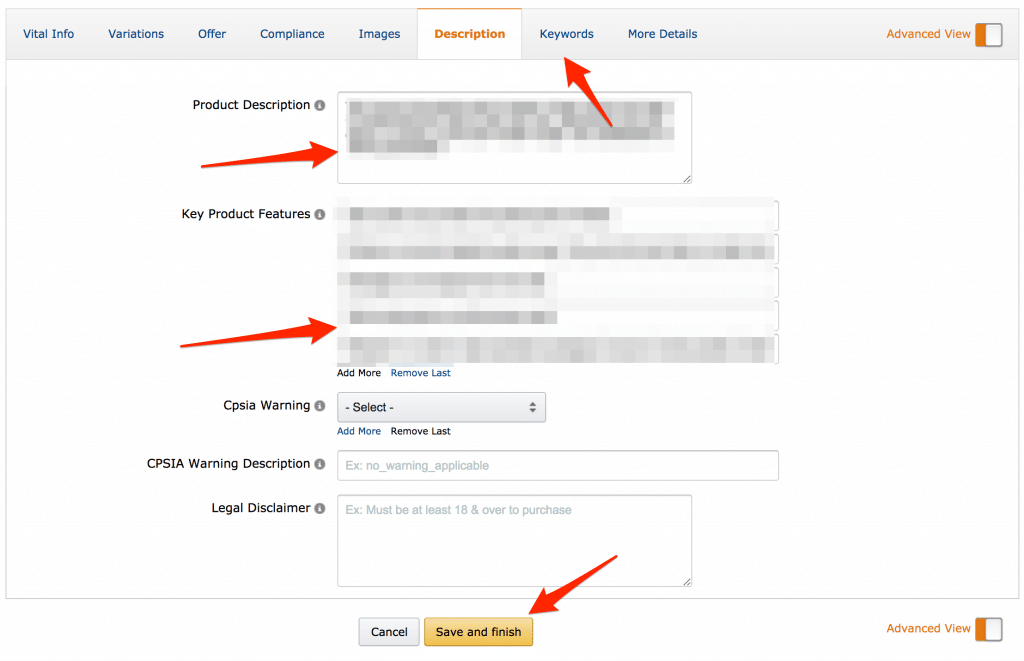
Task: Click inside the Legal Disclaimer text area
Action: click(x=514, y=540)
